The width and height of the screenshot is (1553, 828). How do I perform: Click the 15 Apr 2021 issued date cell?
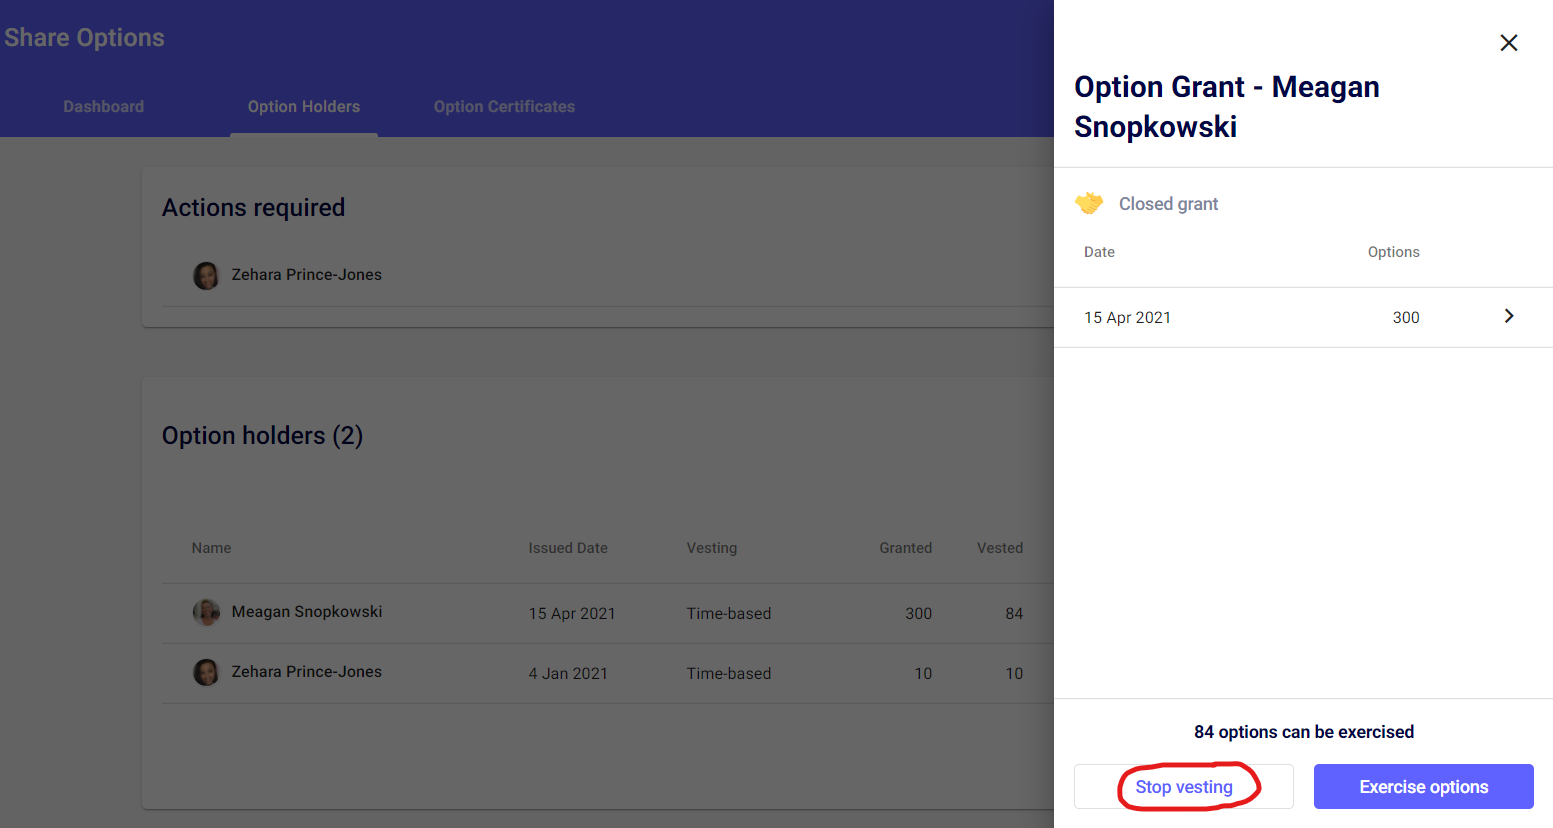point(572,614)
